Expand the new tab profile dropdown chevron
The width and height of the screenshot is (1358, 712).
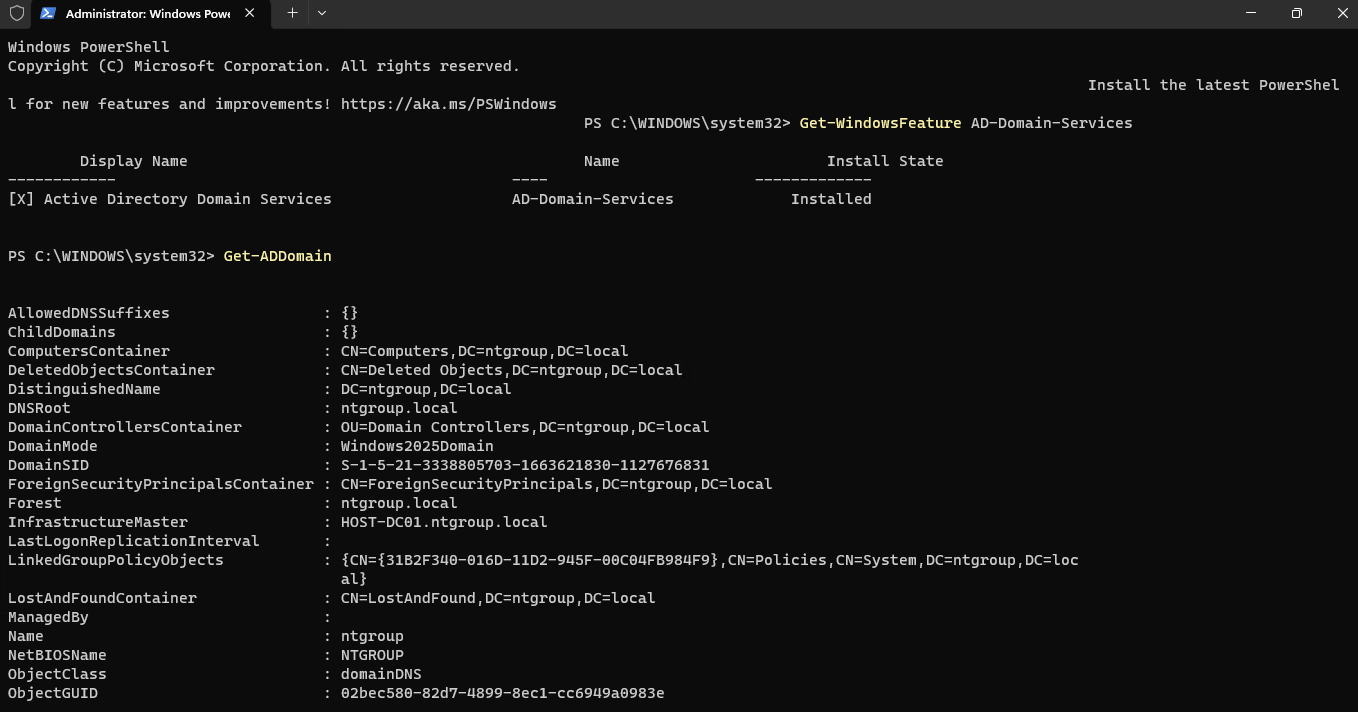(x=321, y=13)
